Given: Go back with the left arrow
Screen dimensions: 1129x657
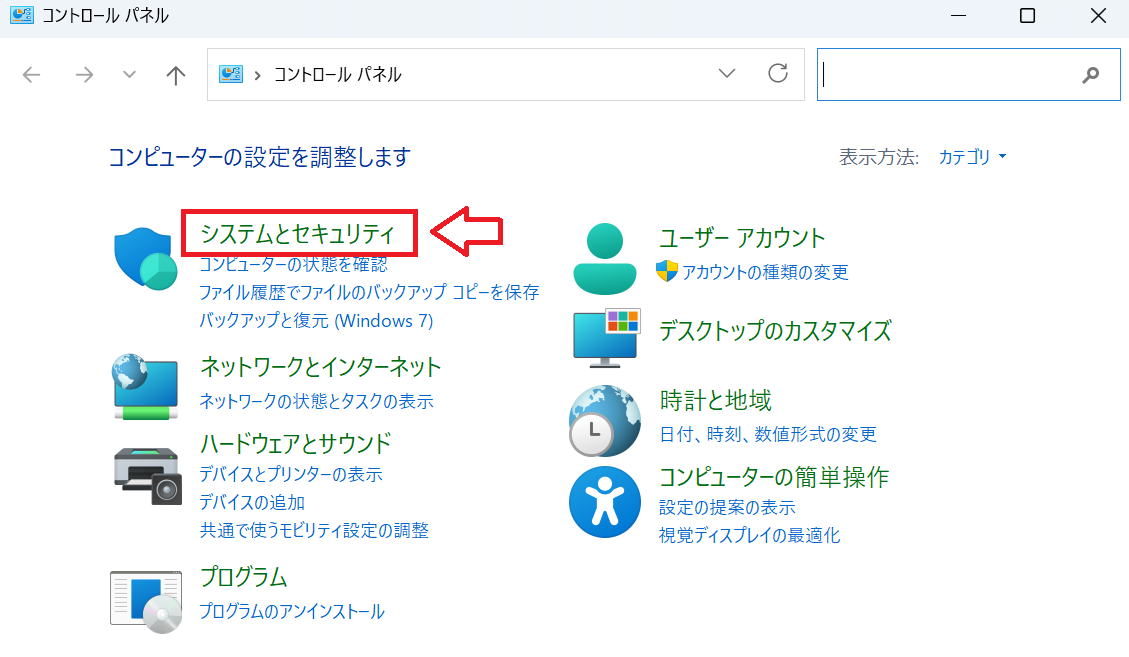Looking at the screenshot, I should tap(32, 74).
